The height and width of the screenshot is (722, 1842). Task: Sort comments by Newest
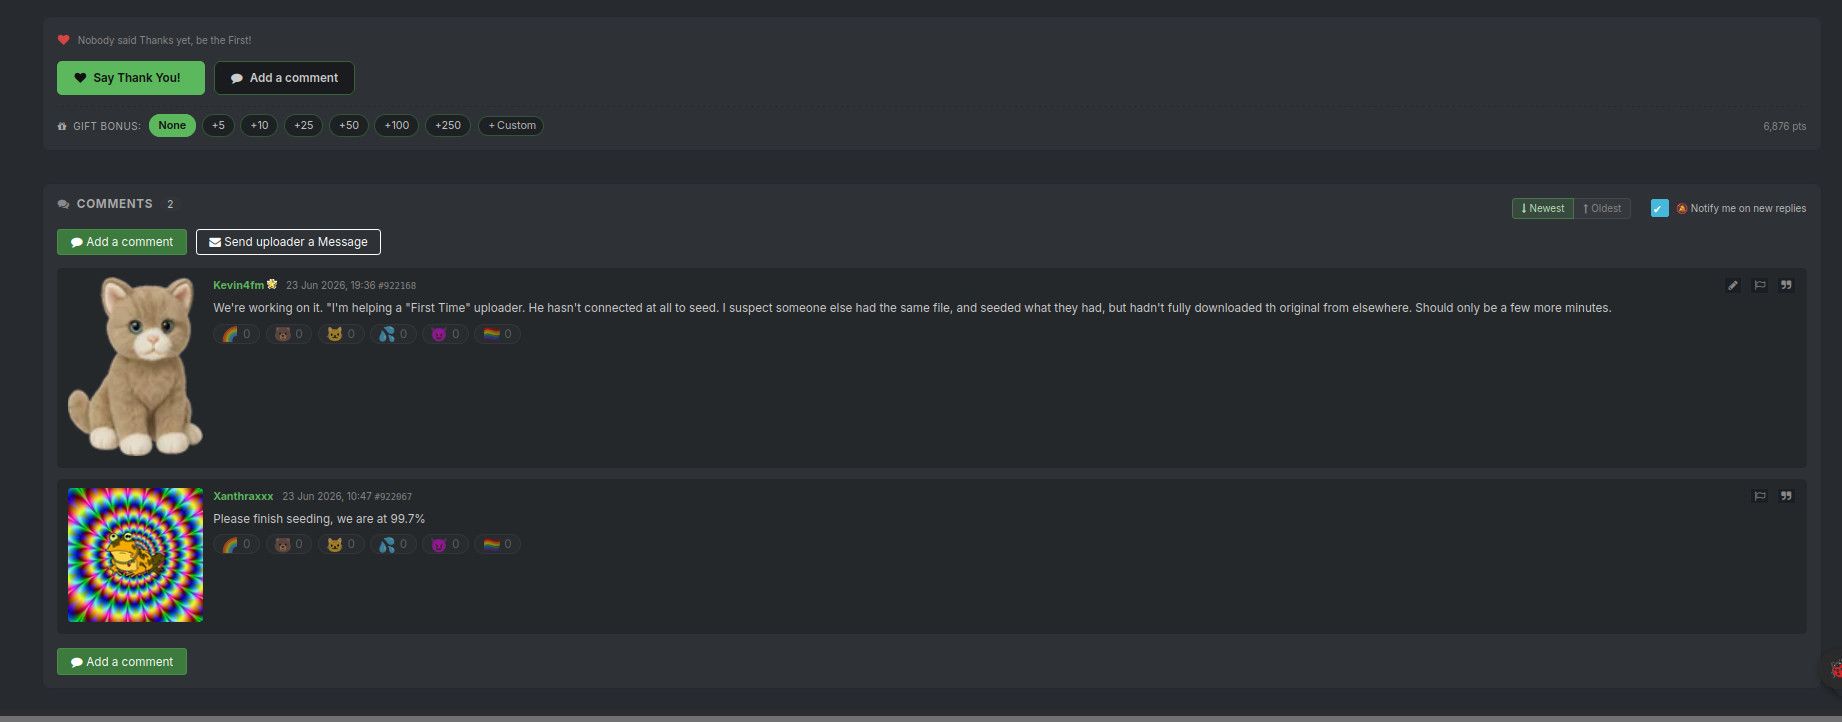1542,208
